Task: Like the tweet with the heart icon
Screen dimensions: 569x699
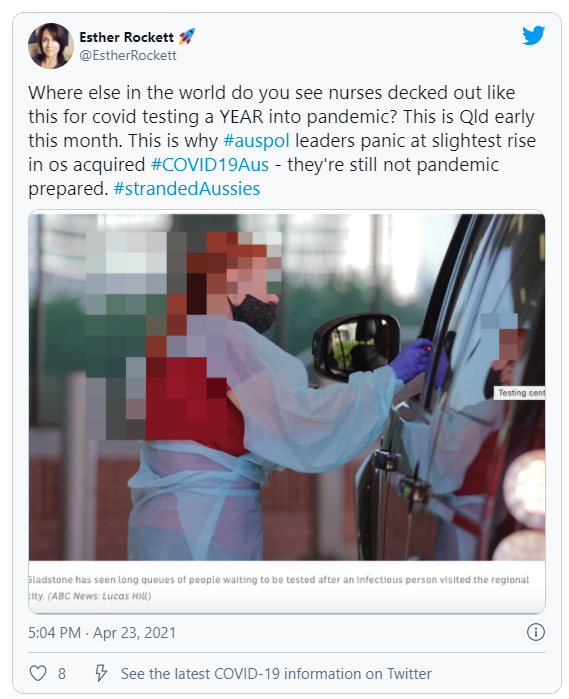Action: (x=38, y=673)
